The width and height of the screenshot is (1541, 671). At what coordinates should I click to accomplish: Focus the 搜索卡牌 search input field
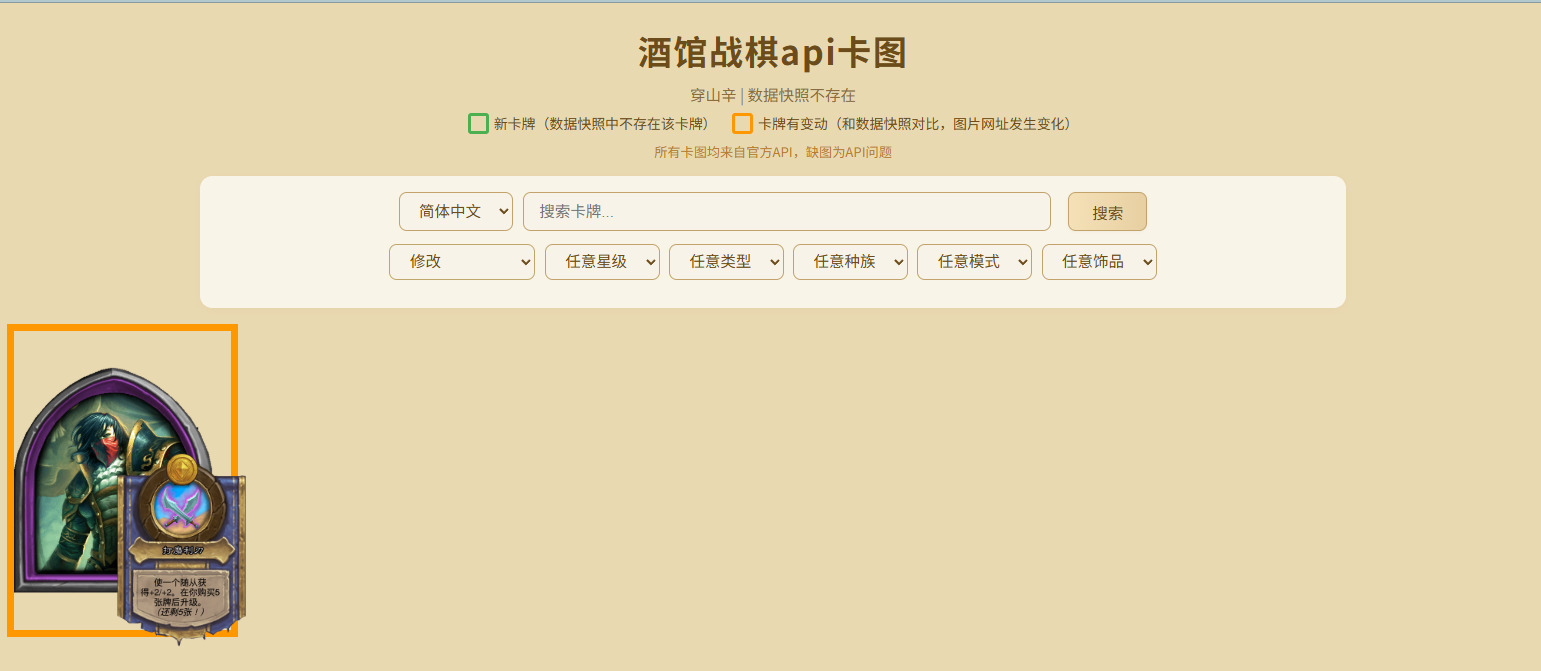(x=786, y=211)
